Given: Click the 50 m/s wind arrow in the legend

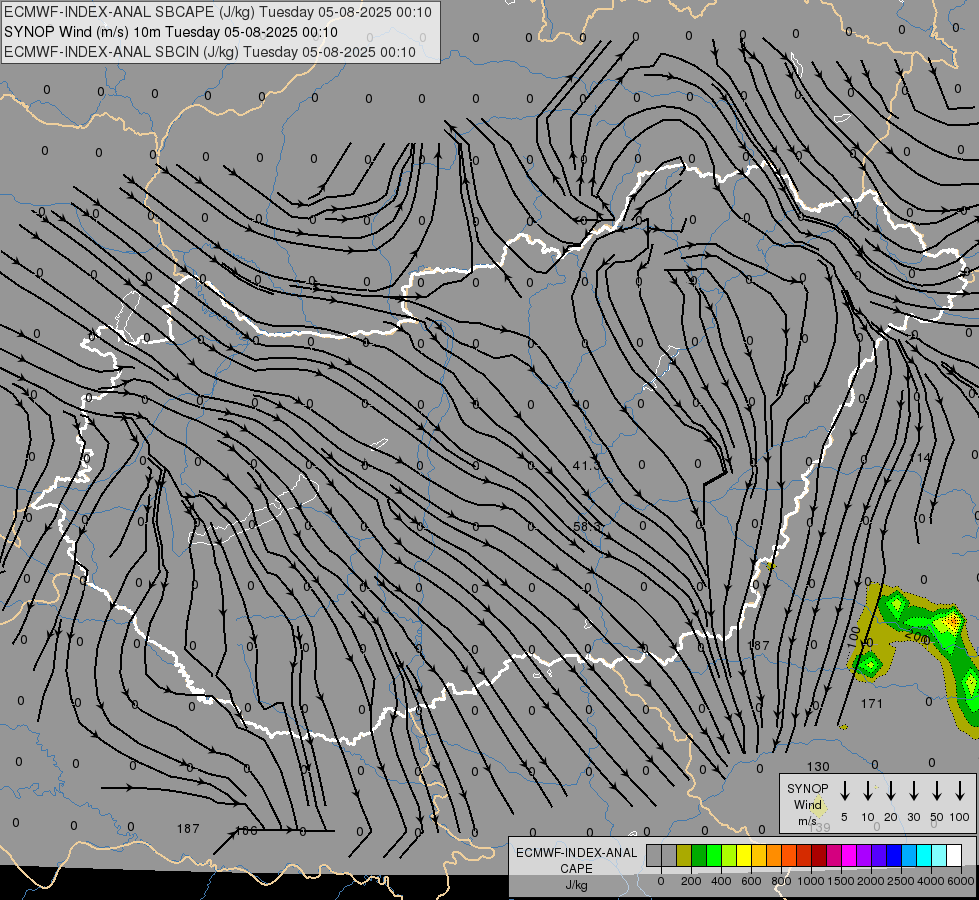Looking at the screenshot, I should [x=937, y=791].
